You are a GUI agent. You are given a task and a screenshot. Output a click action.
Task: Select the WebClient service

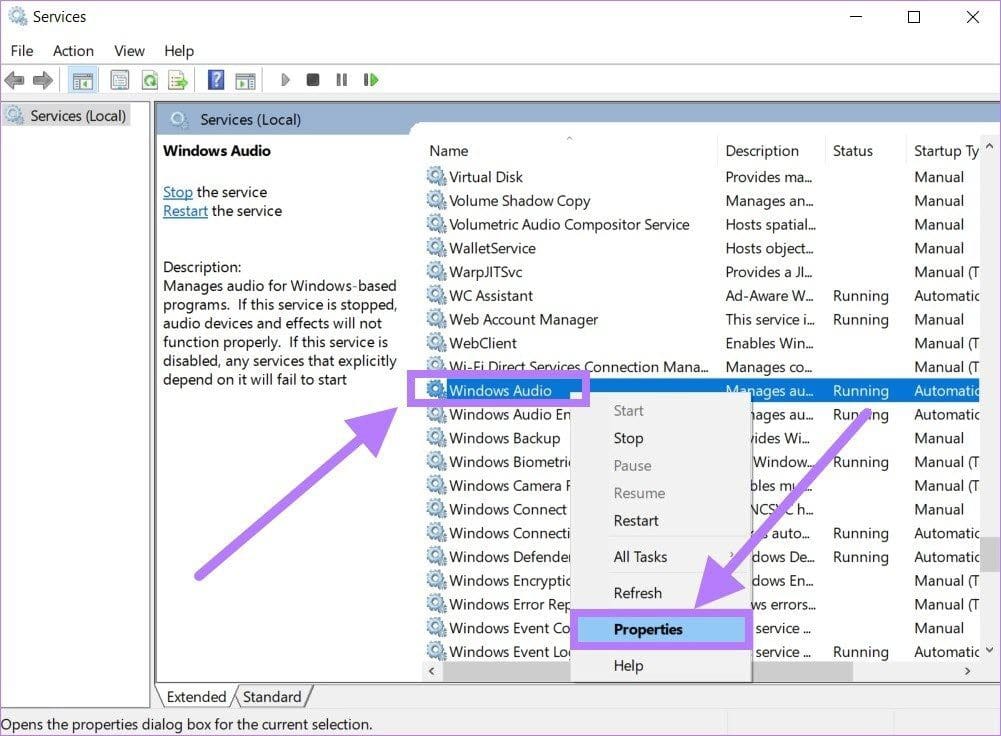point(483,343)
